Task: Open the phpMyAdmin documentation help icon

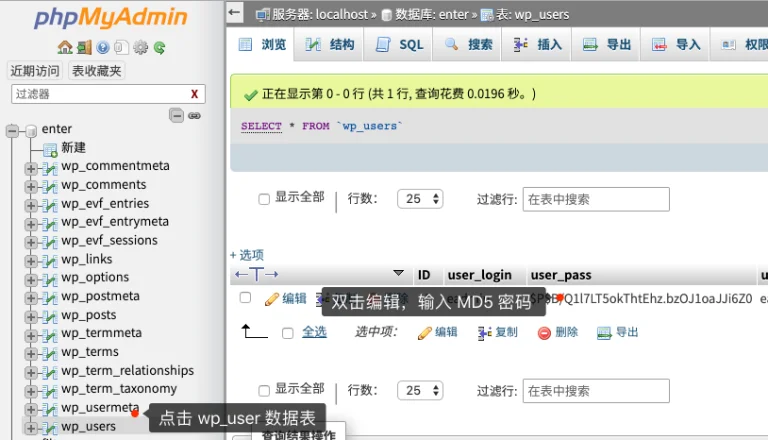Action: 103,47
